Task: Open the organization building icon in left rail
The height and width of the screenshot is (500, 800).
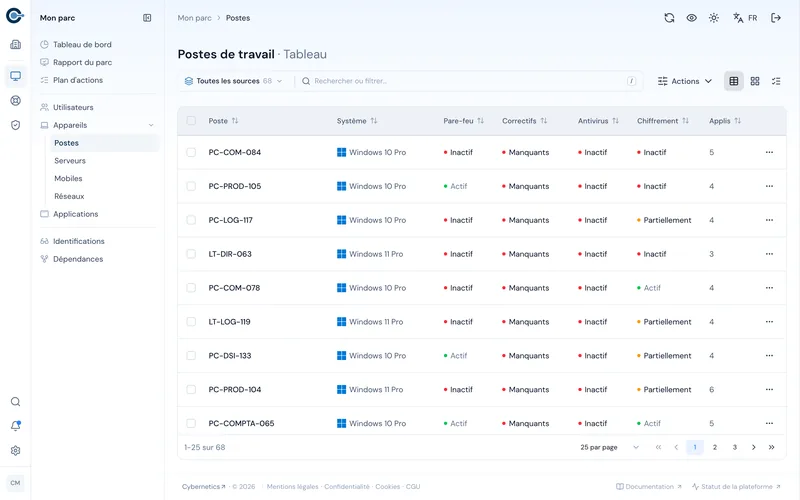Action: 15,44
